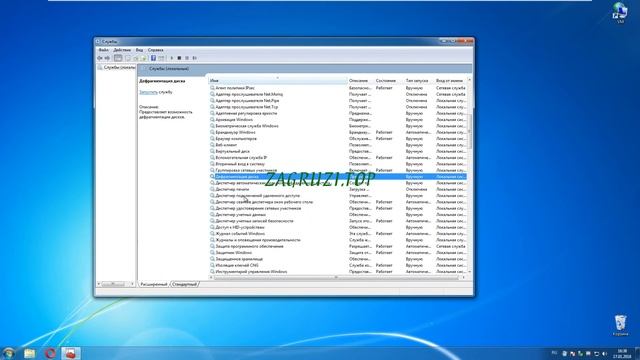Open the Opera browser taskbar icon
The height and width of the screenshot is (360, 640).
point(50,353)
